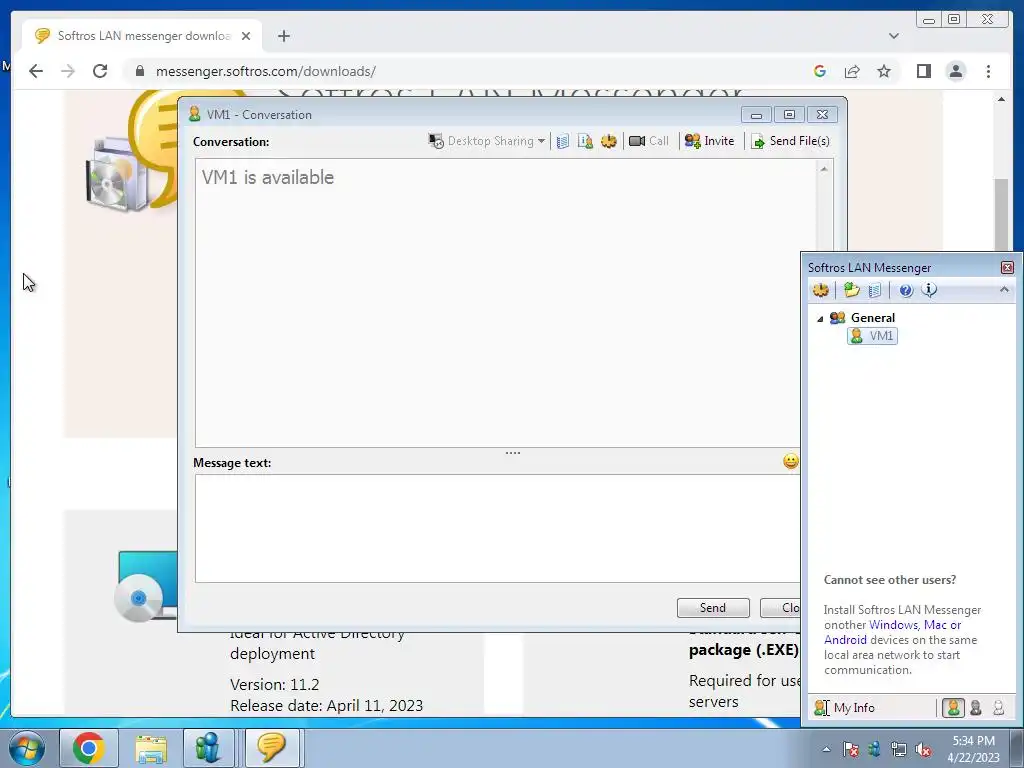Viewport: 1024px width, 768px height.
Task: Set status to Away with pale user icon
Action: pos(999,708)
